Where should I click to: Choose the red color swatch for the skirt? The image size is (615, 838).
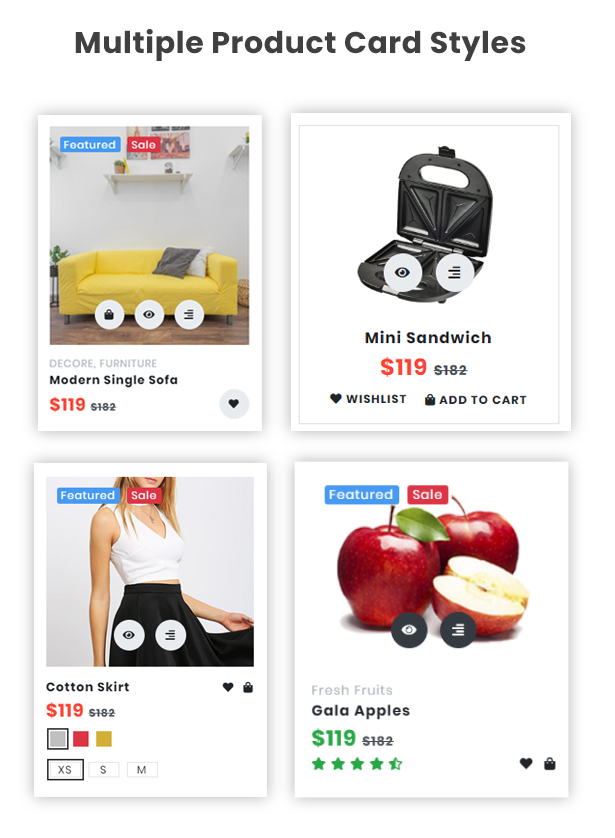point(81,739)
